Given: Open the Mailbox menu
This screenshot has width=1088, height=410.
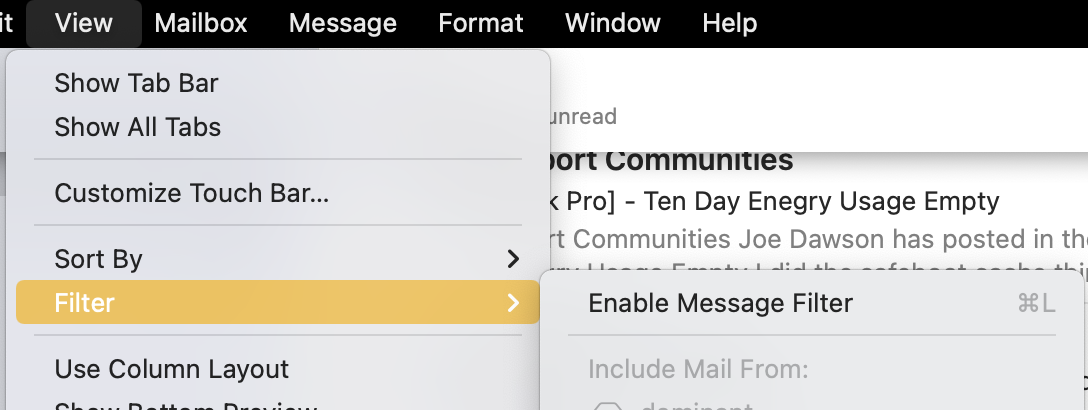Looking at the screenshot, I should point(201,23).
